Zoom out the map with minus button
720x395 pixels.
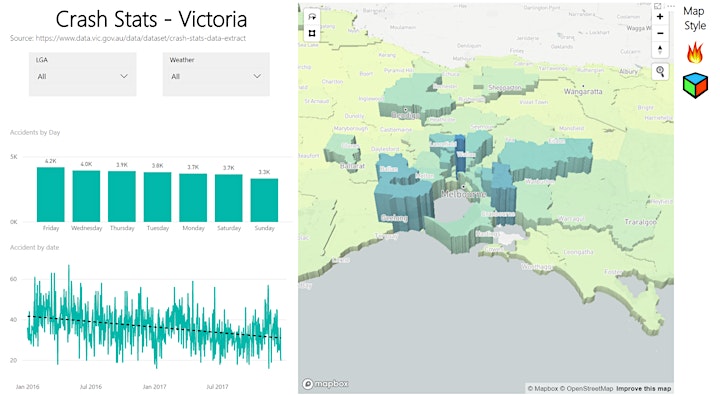pyautogui.click(x=660, y=34)
